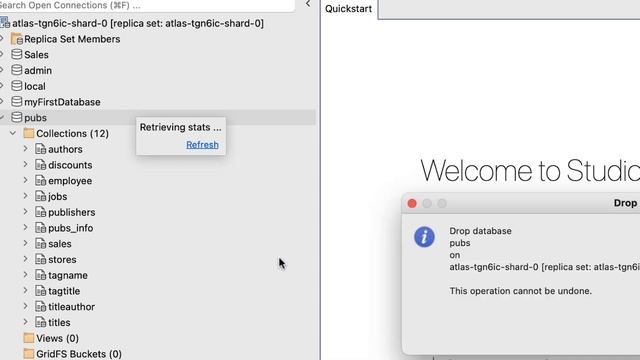Expand the employee collection node
The height and width of the screenshot is (360, 640).
25,180
